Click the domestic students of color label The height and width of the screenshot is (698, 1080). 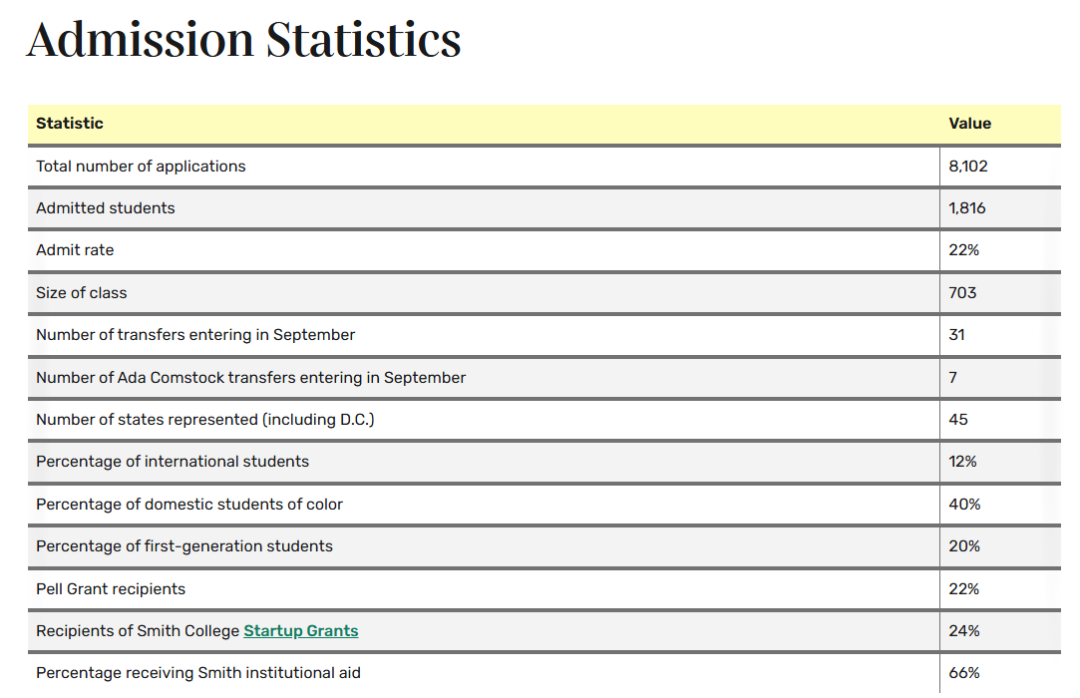189,505
